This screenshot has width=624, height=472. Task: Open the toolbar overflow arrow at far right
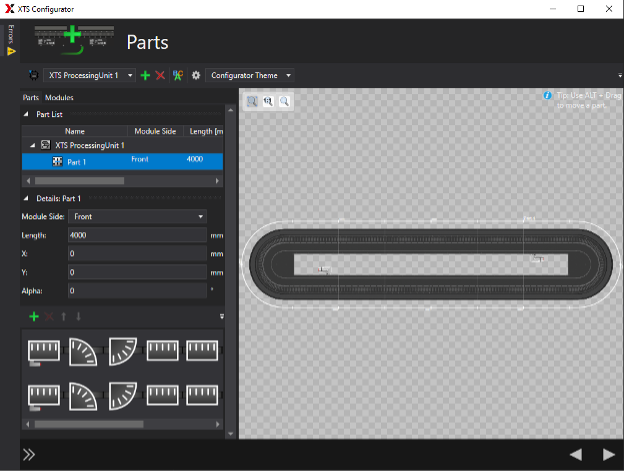point(620,75)
